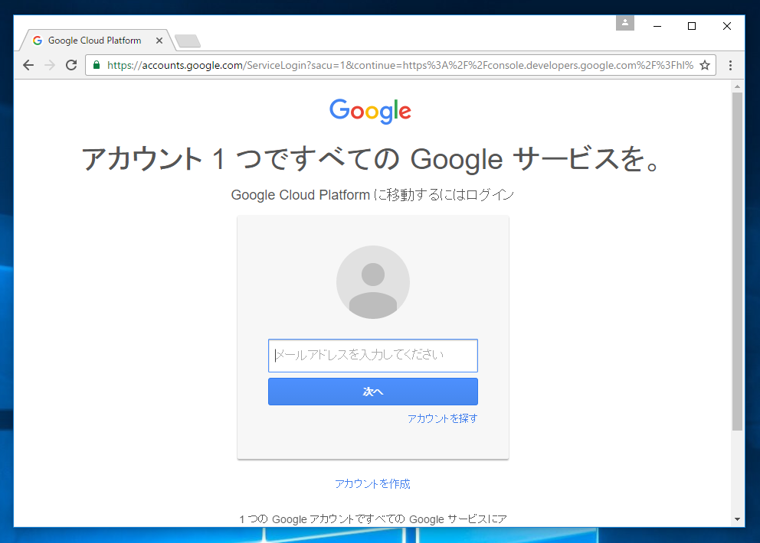Click the scrollbar down arrow
760x543 pixels.
737,519
